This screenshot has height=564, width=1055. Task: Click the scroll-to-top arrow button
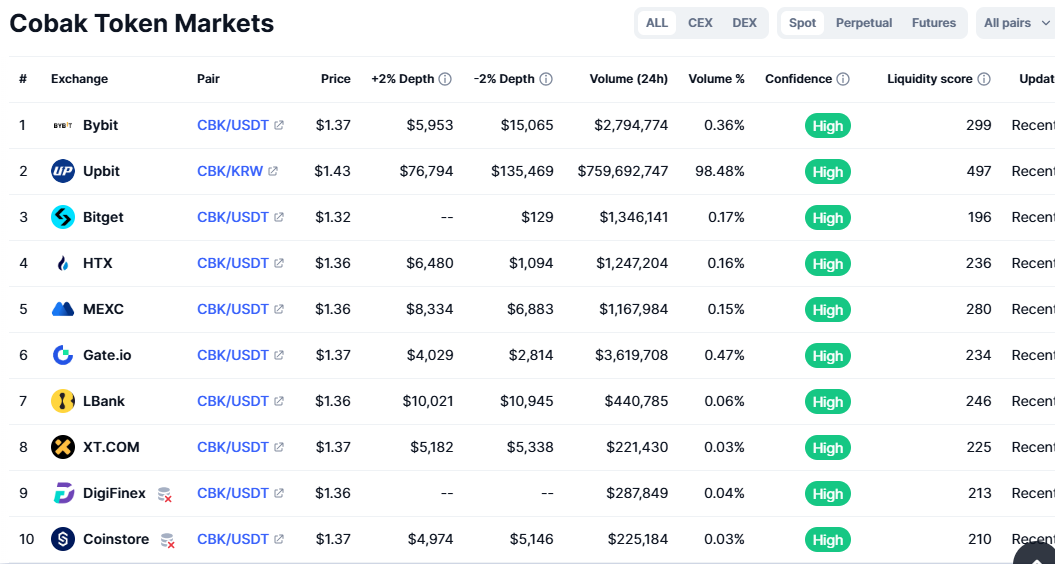1036,553
